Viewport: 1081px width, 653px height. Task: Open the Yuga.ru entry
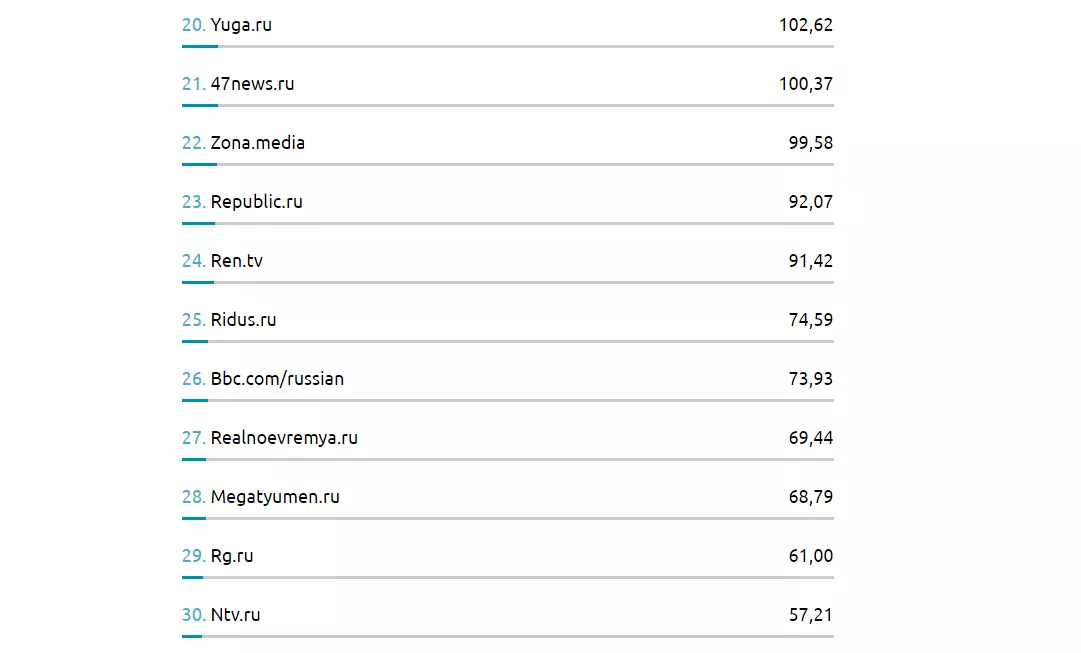241,25
